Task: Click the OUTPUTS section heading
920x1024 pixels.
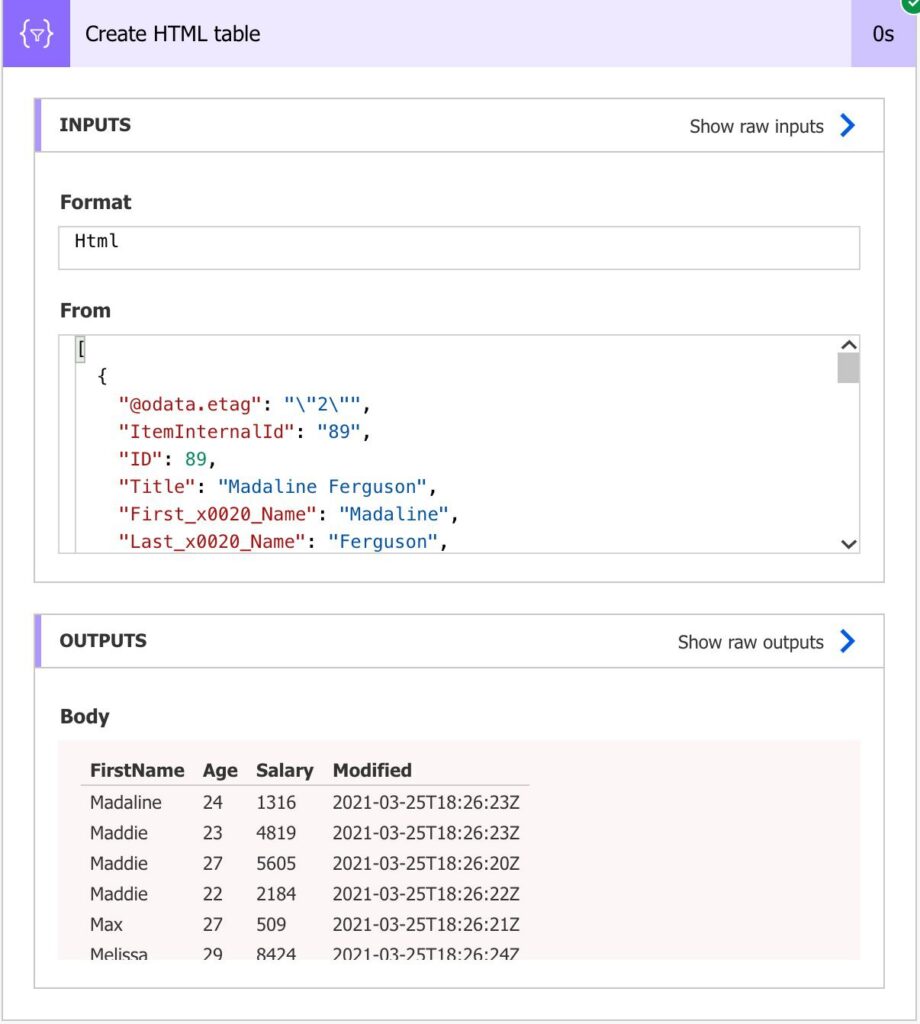Action: (103, 641)
